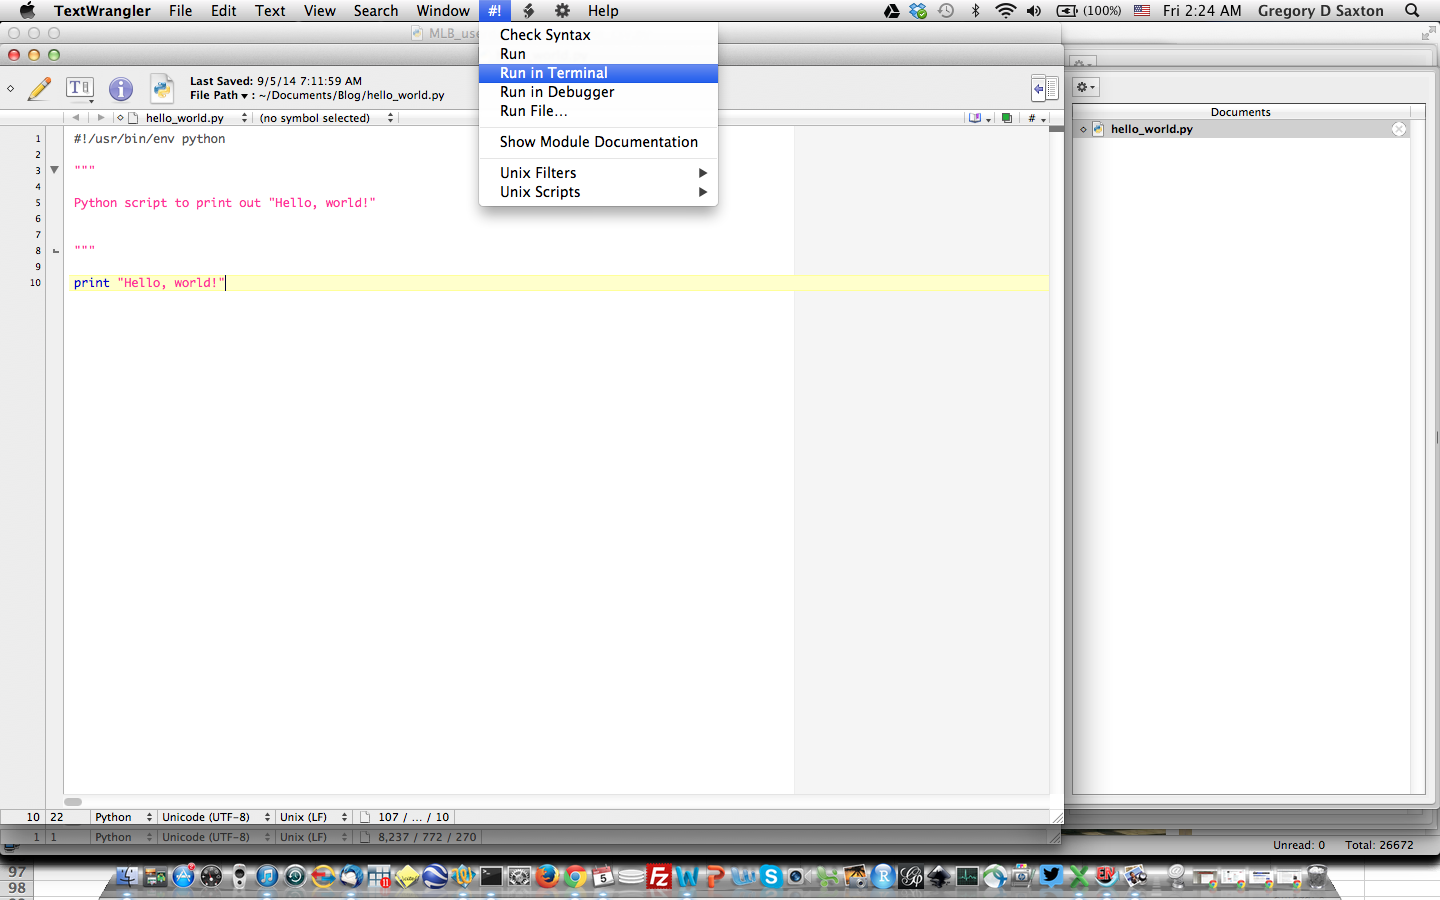Open Finder from the Dock

point(127,877)
